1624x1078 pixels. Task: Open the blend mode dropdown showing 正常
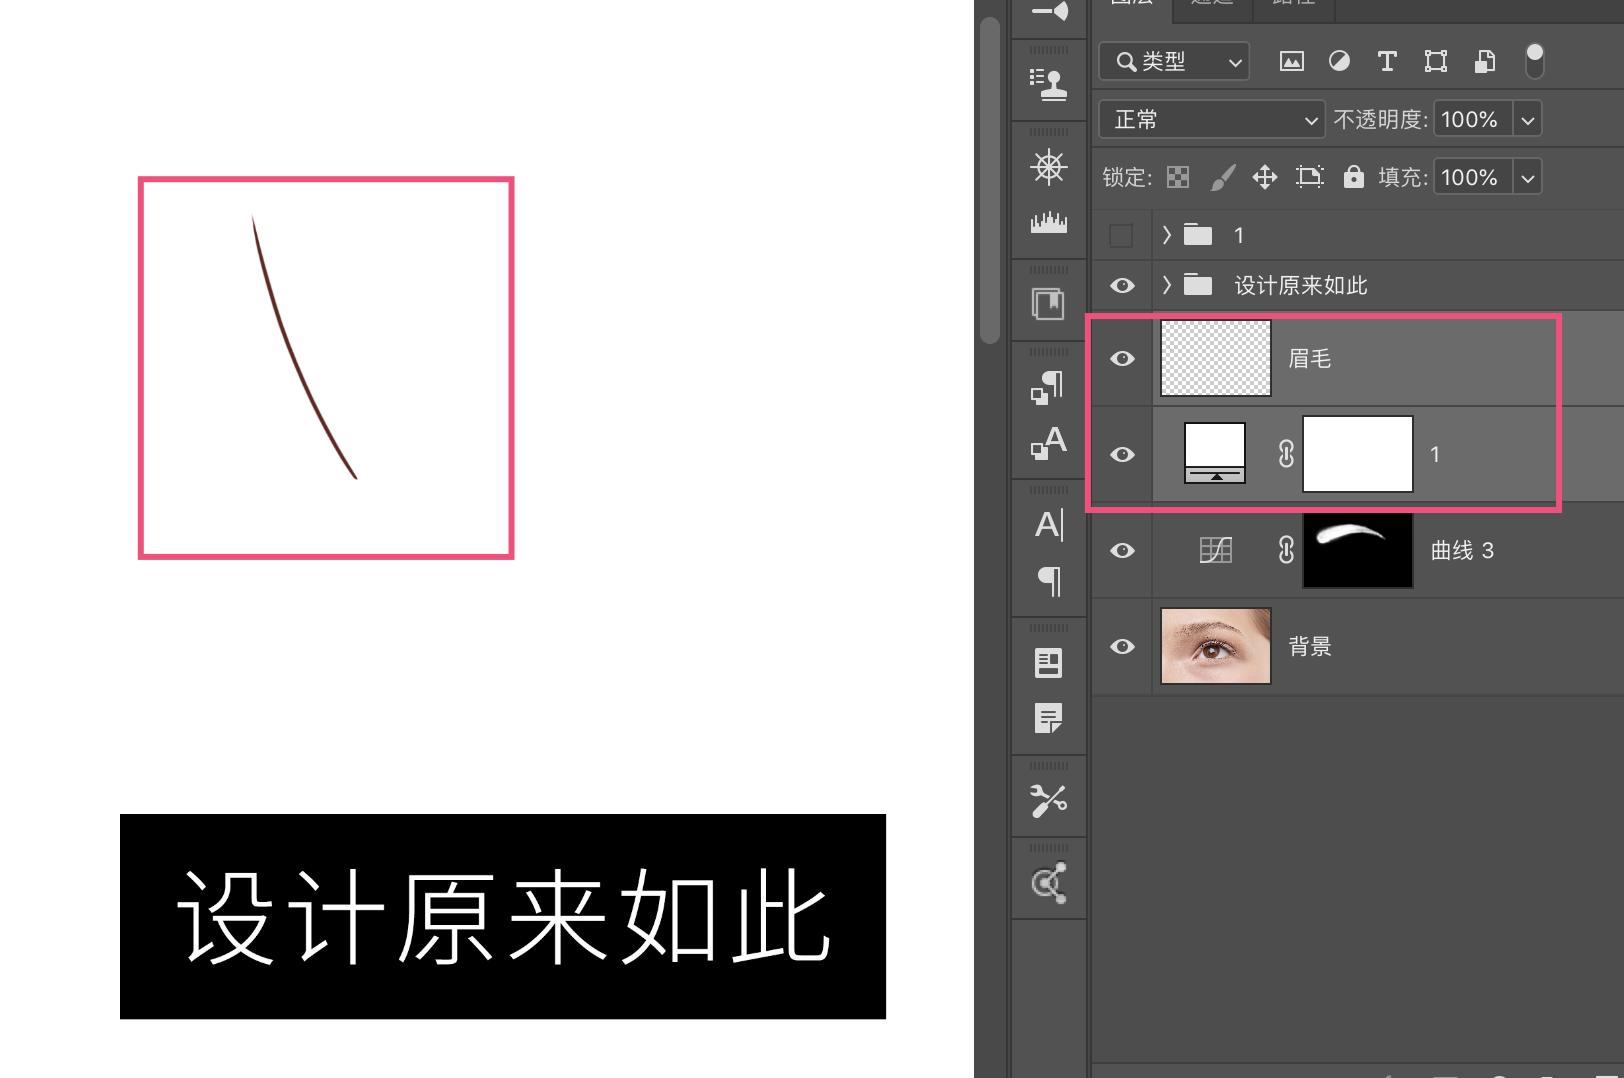1211,119
